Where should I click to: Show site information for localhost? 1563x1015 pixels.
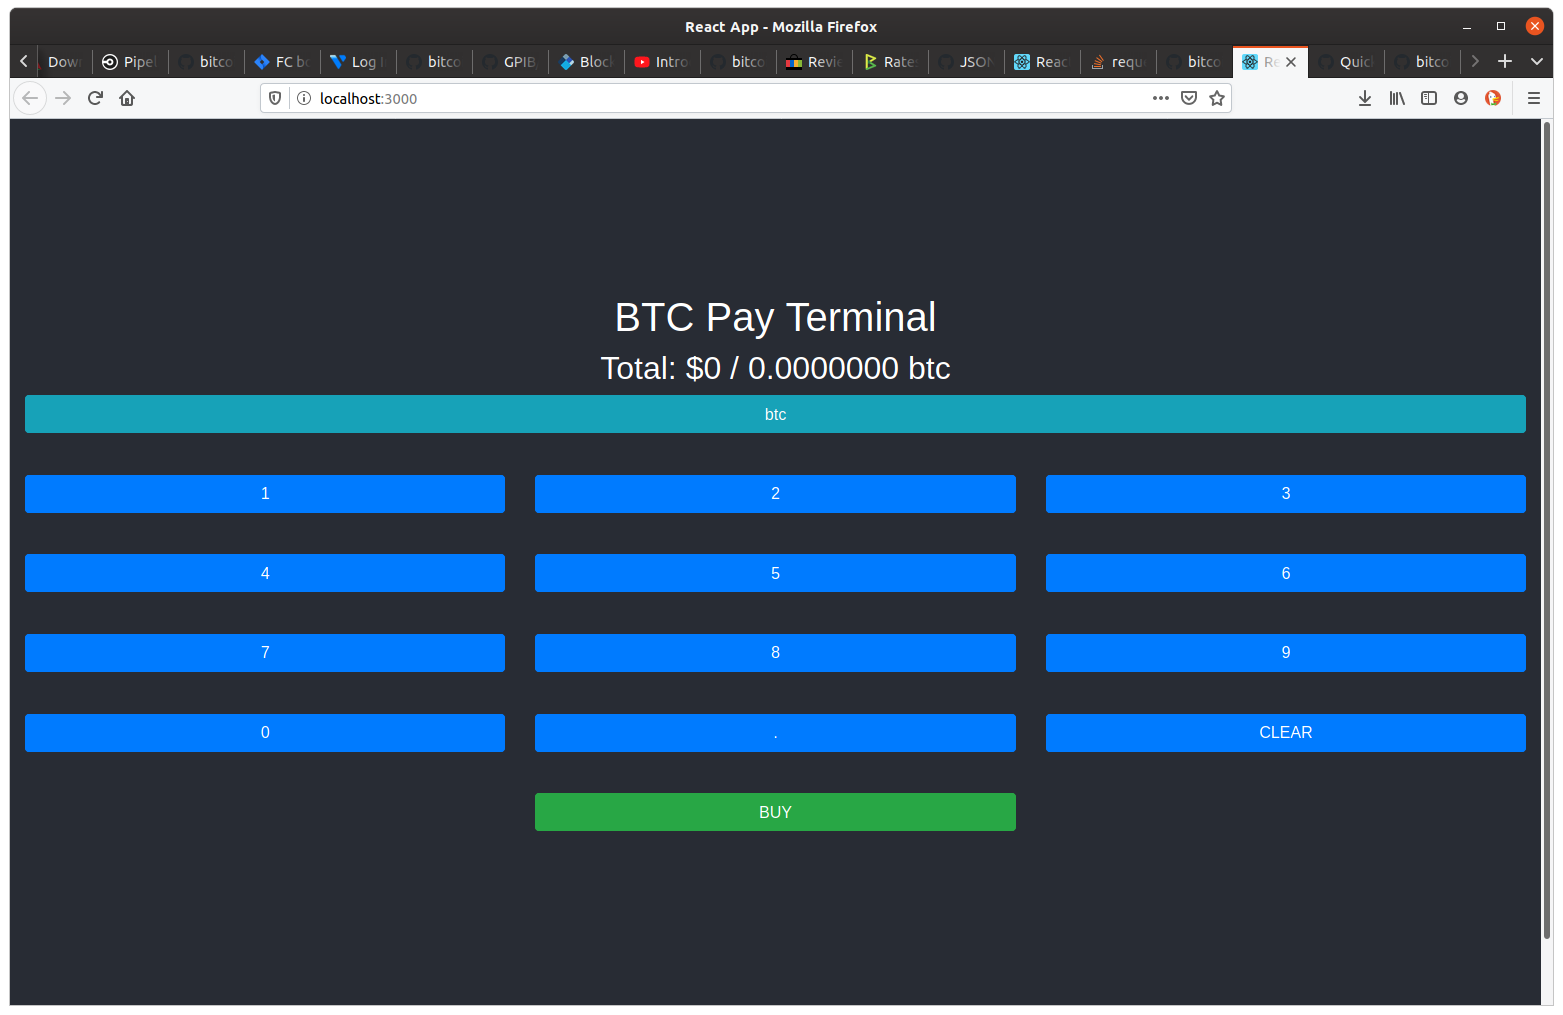304,98
